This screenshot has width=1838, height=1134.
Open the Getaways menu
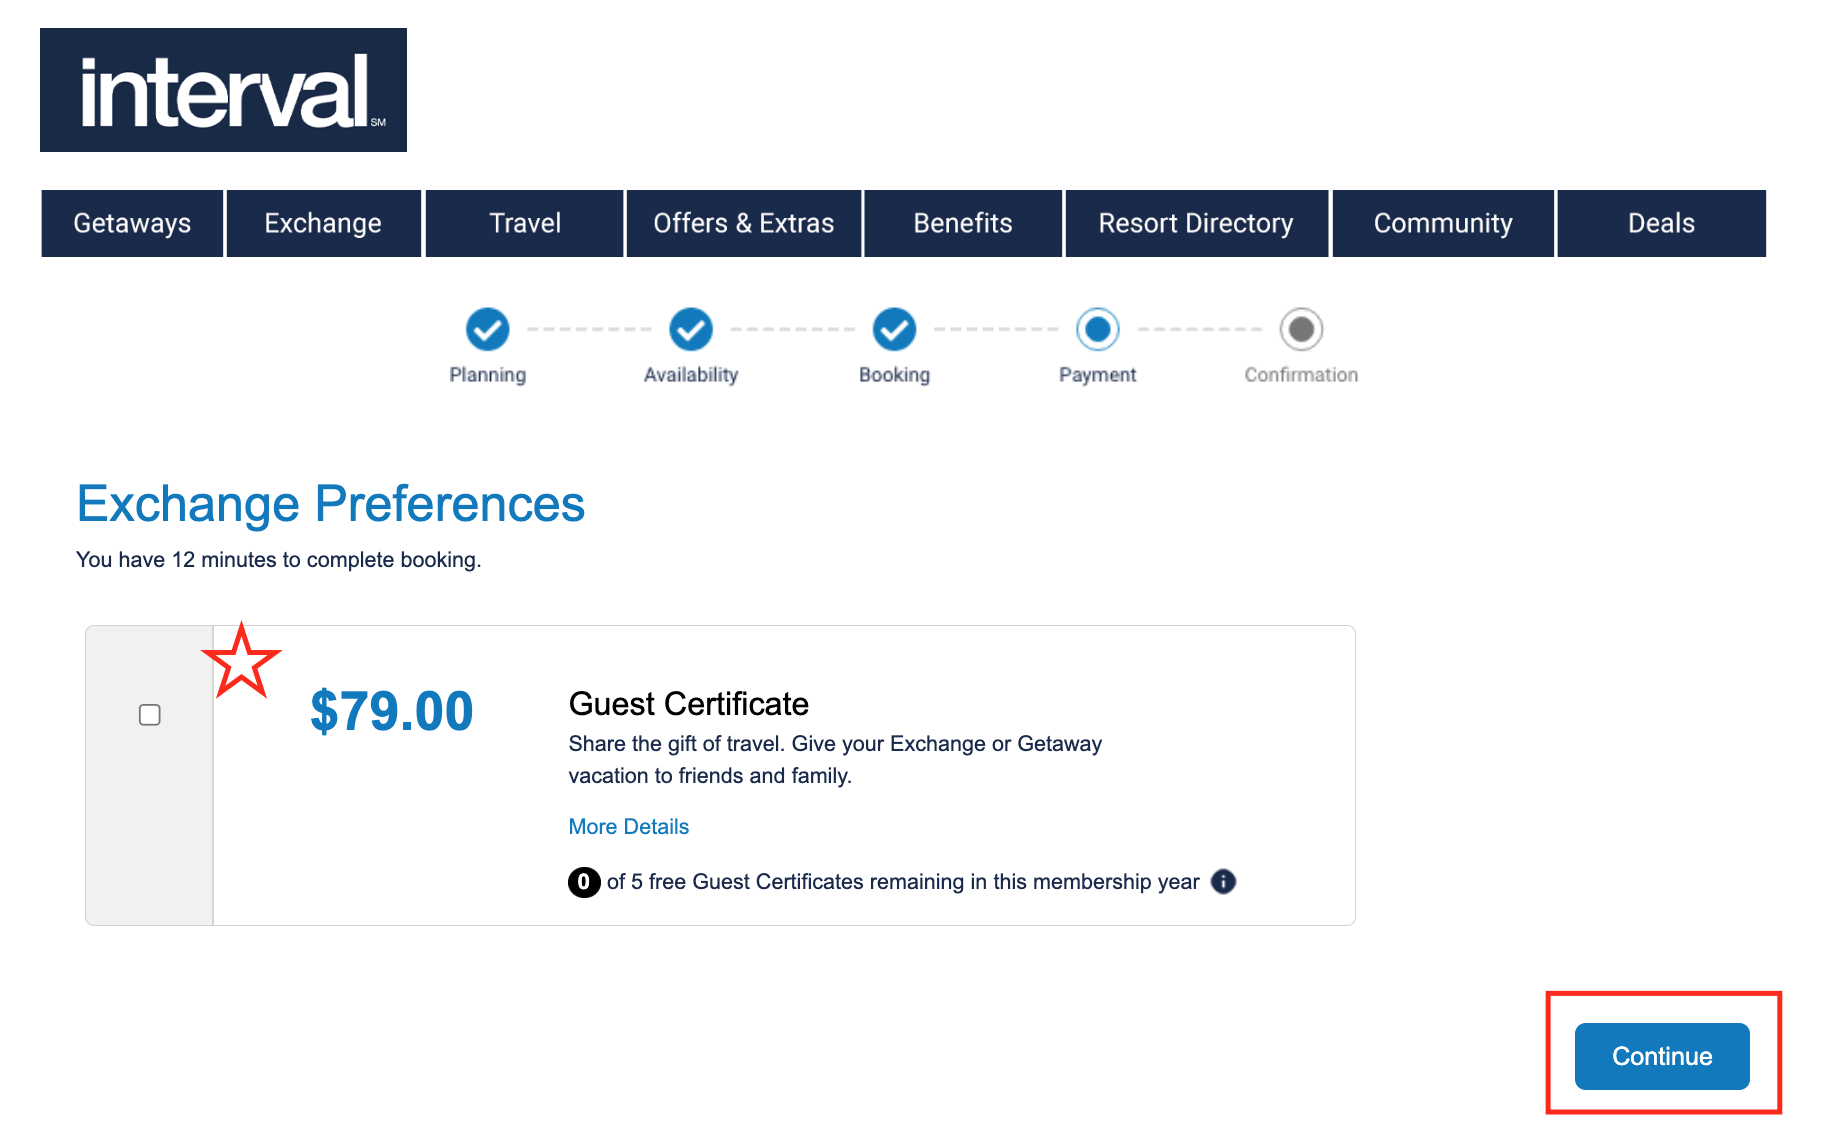point(132,223)
